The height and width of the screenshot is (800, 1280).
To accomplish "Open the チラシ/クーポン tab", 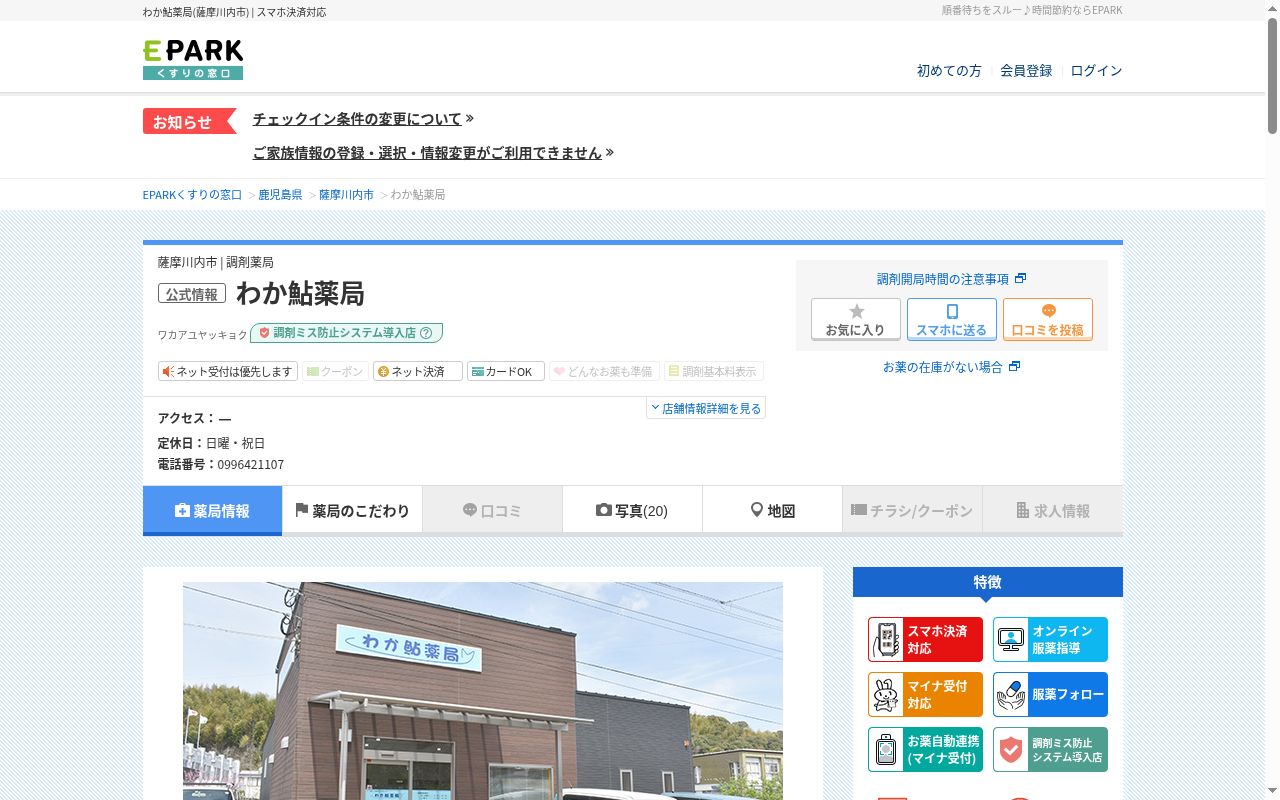I will [912, 511].
